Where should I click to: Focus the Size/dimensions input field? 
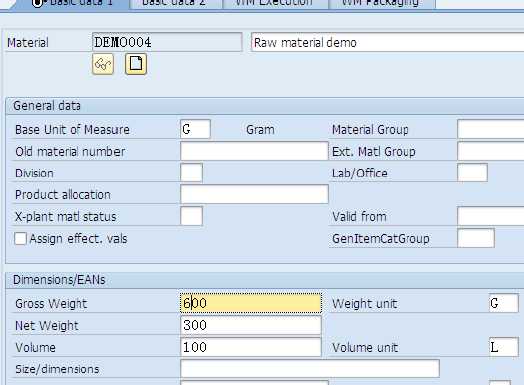point(310,369)
